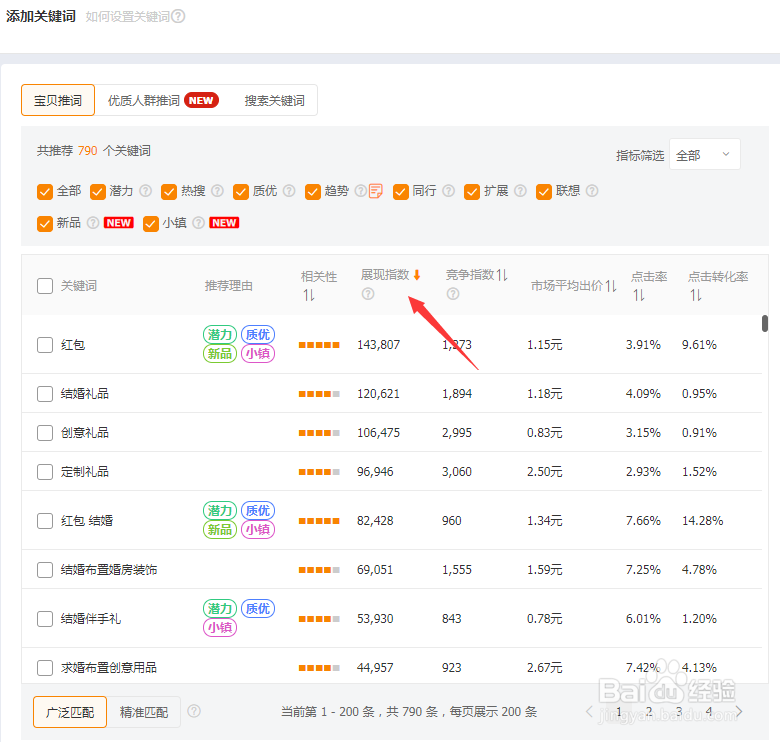Uncheck the 质优 filter checkbox
This screenshot has height=742, width=780.
pos(241,191)
